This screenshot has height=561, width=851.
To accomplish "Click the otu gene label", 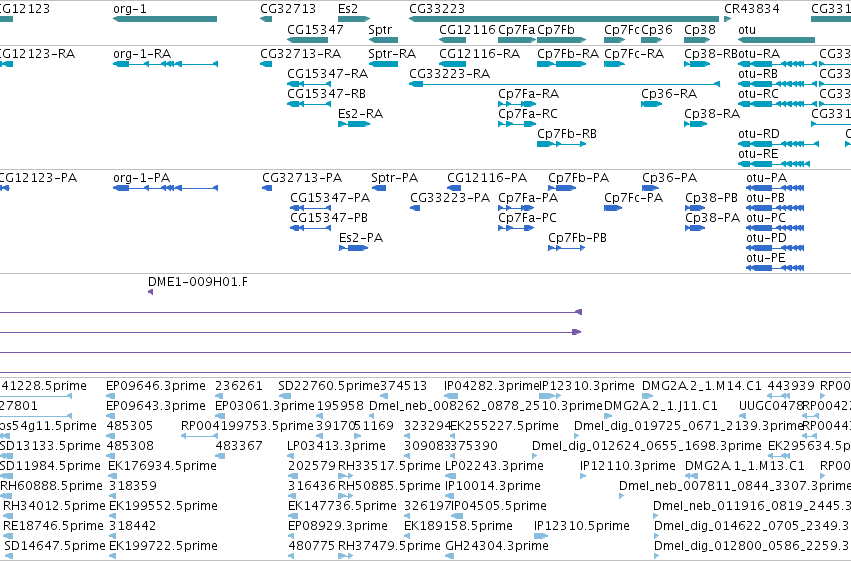I will pyautogui.click(x=747, y=29).
